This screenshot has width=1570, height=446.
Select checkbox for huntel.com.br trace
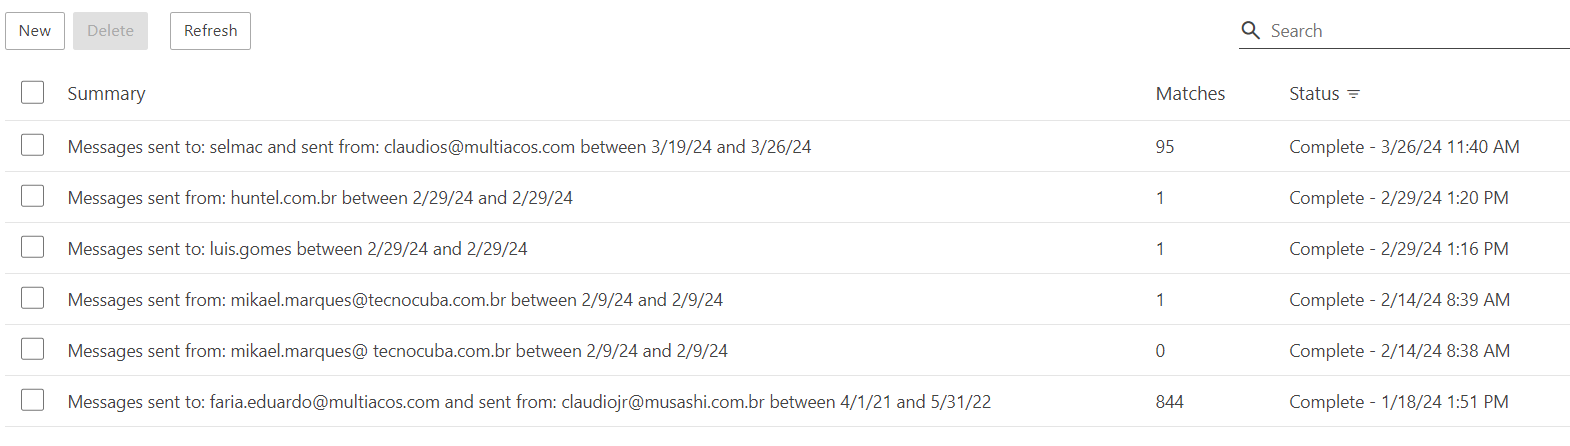coord(33,197)
